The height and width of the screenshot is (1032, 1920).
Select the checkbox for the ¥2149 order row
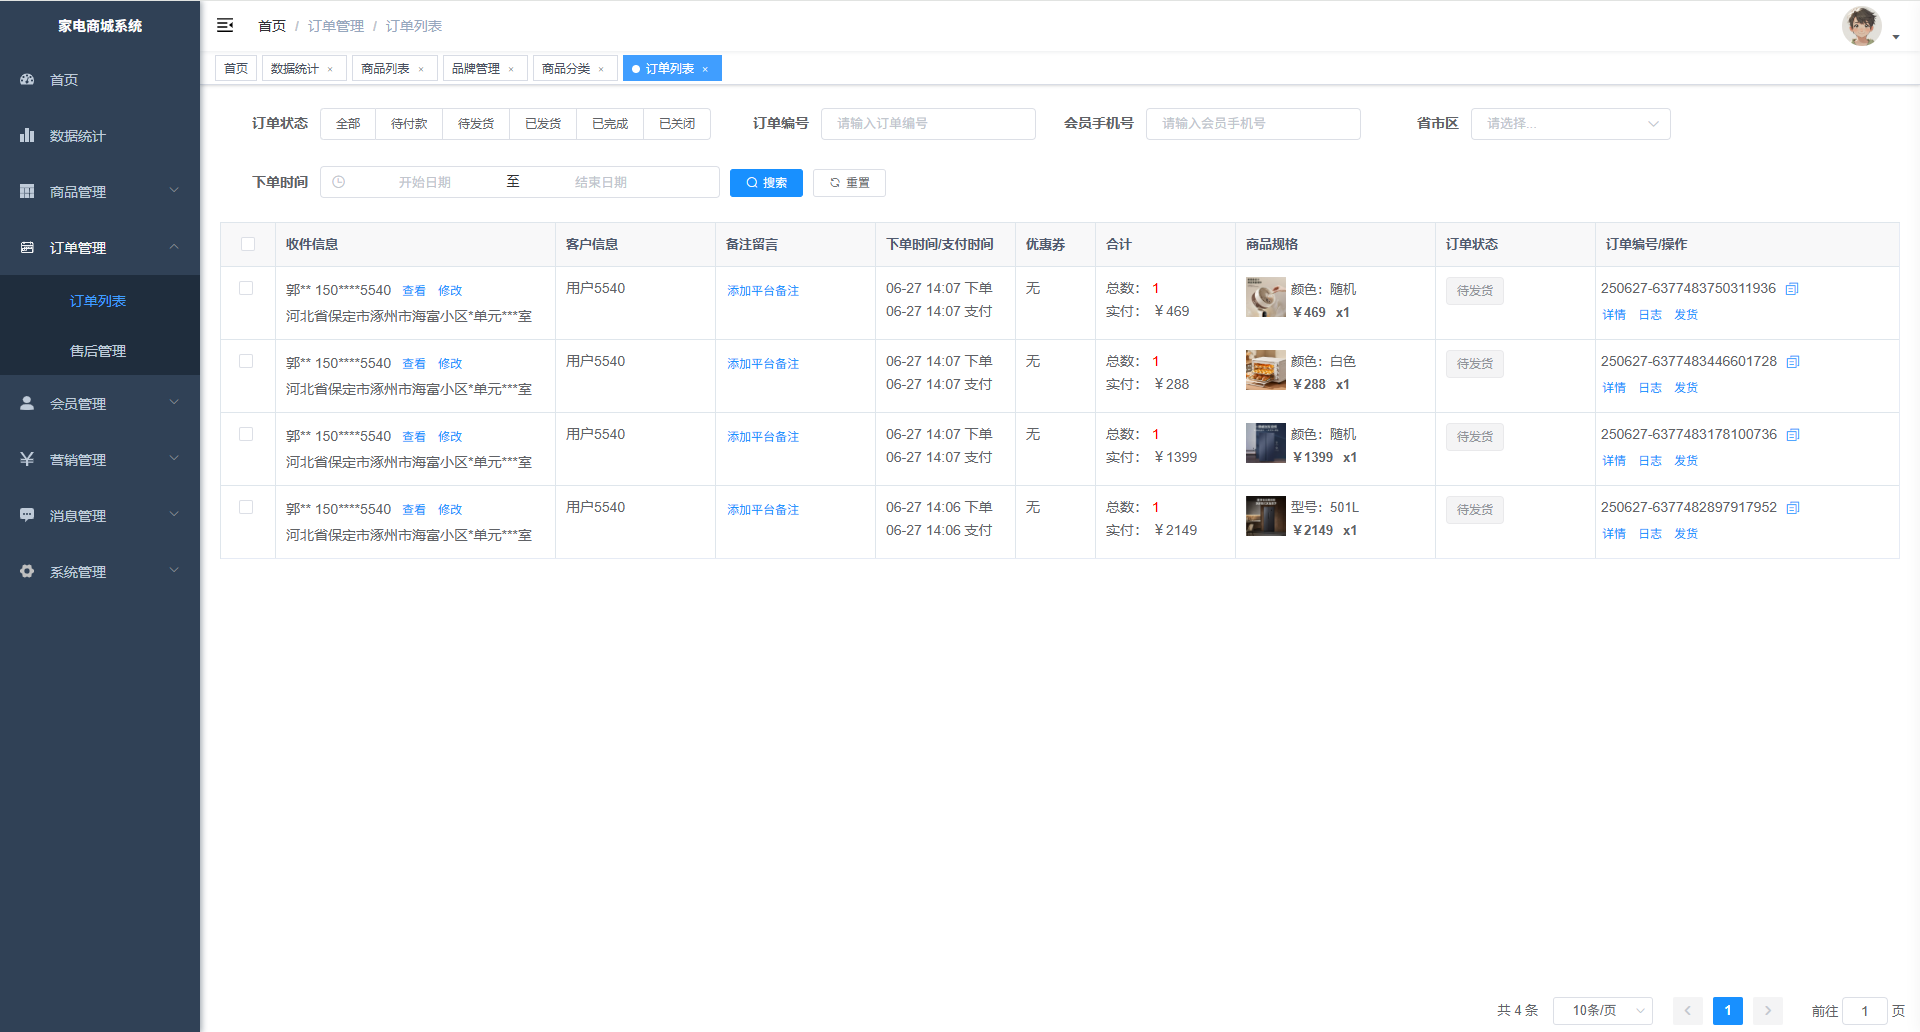(246, 507)
